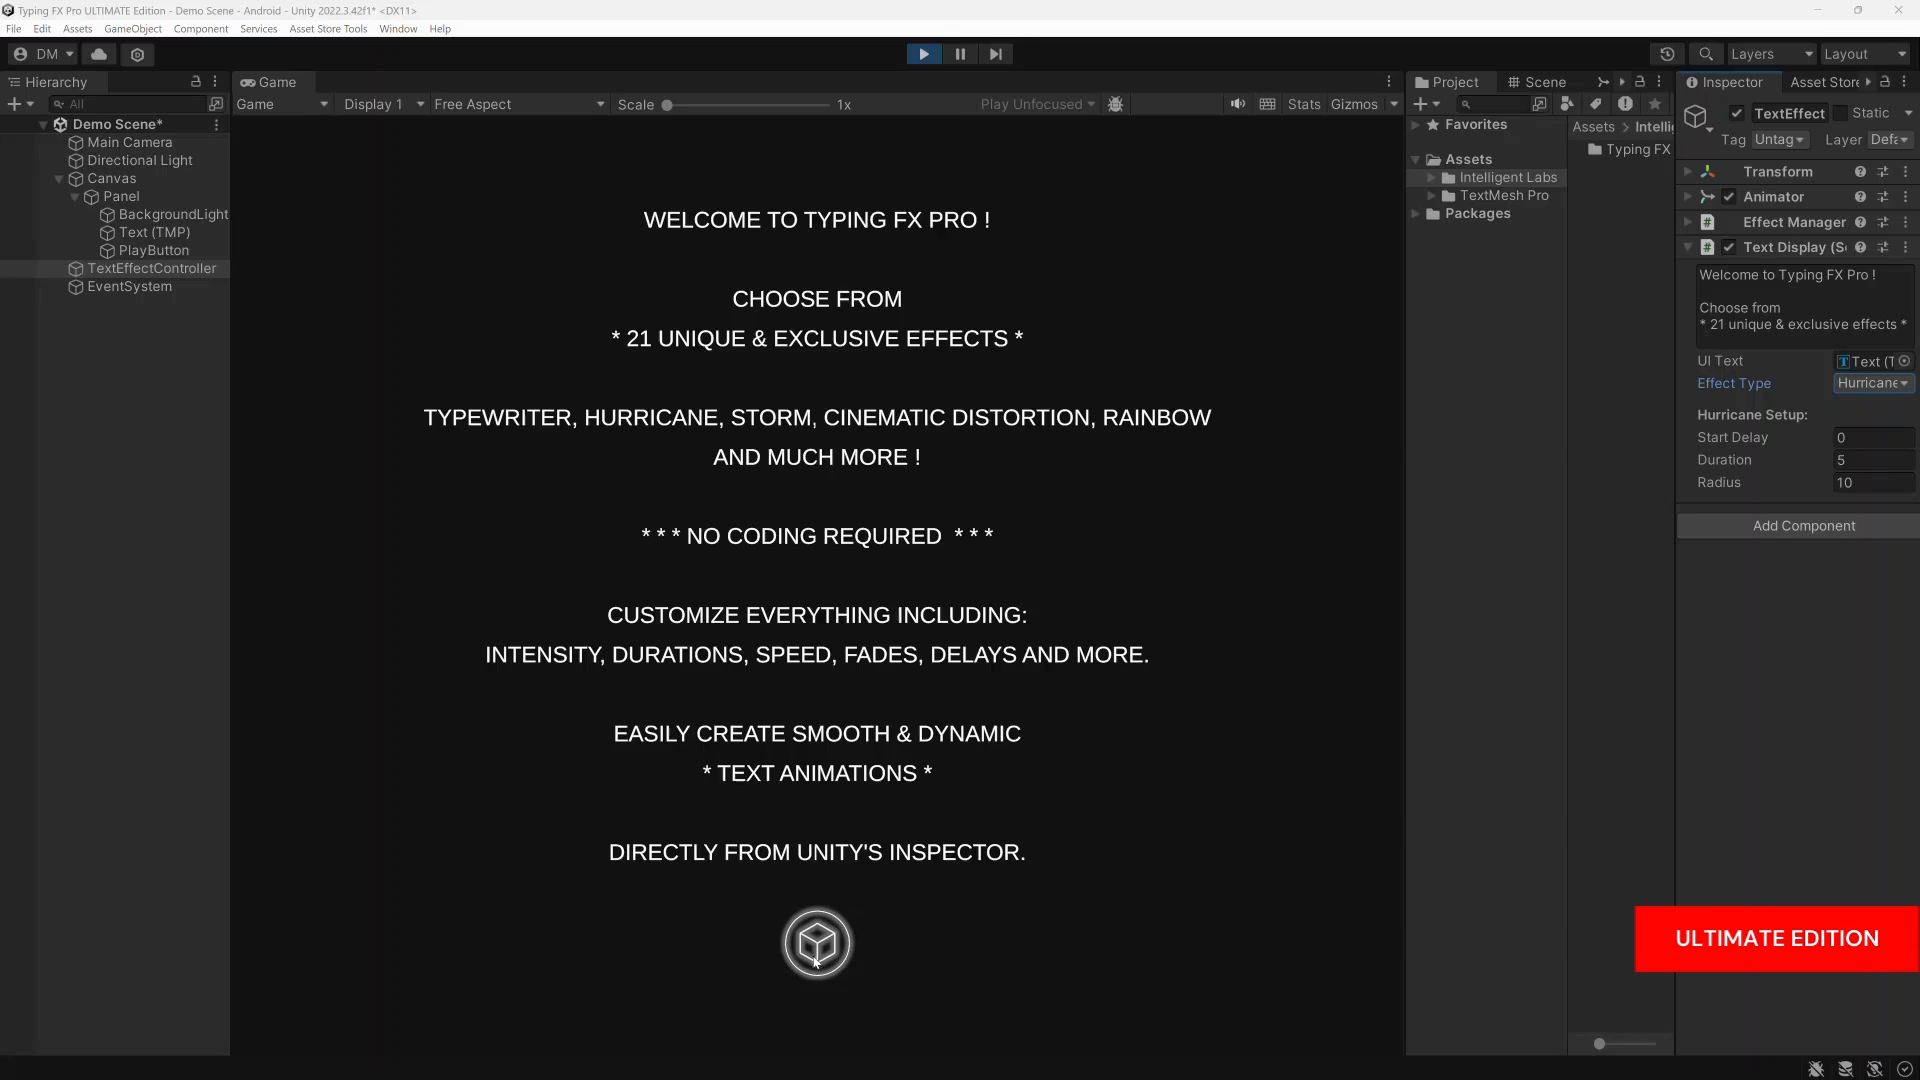The height and width of the screenshot is (1080, 1920).
Task: Open the Tag Untagged dropdown
Action: [1779, 140]
